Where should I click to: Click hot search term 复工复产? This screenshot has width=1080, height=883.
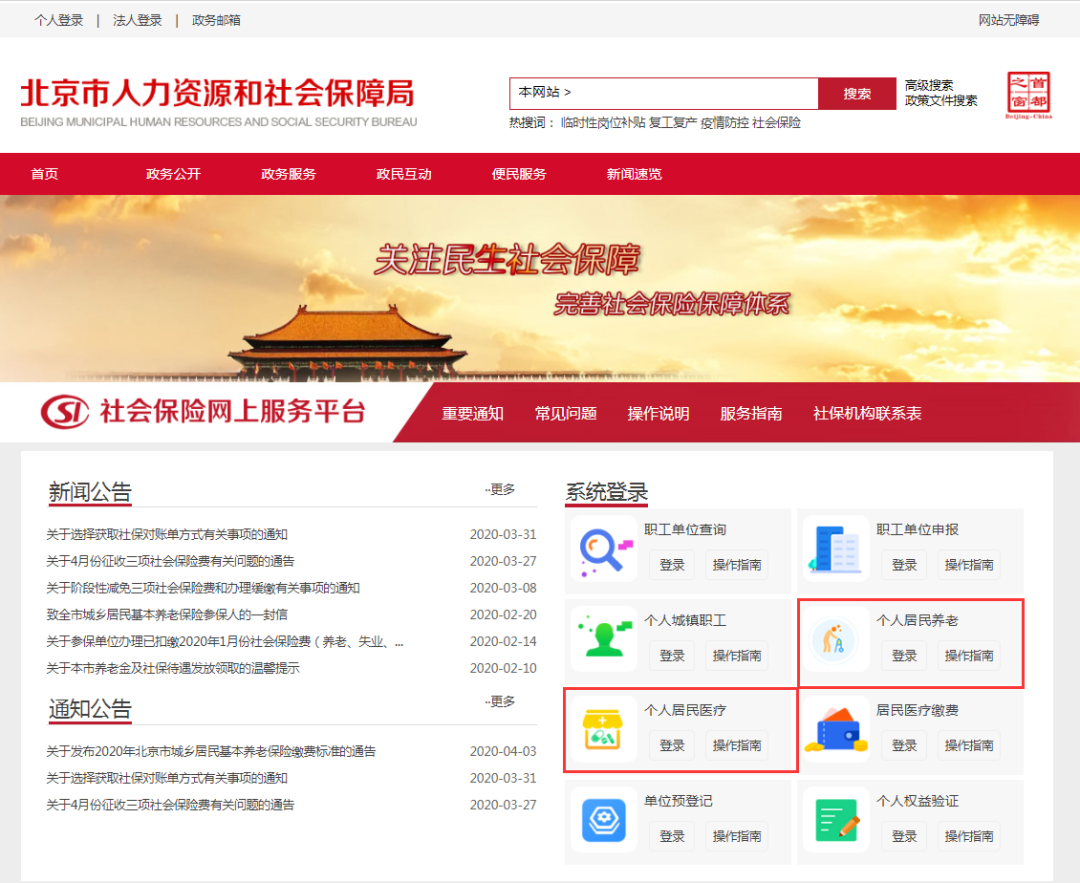[672, 123]
